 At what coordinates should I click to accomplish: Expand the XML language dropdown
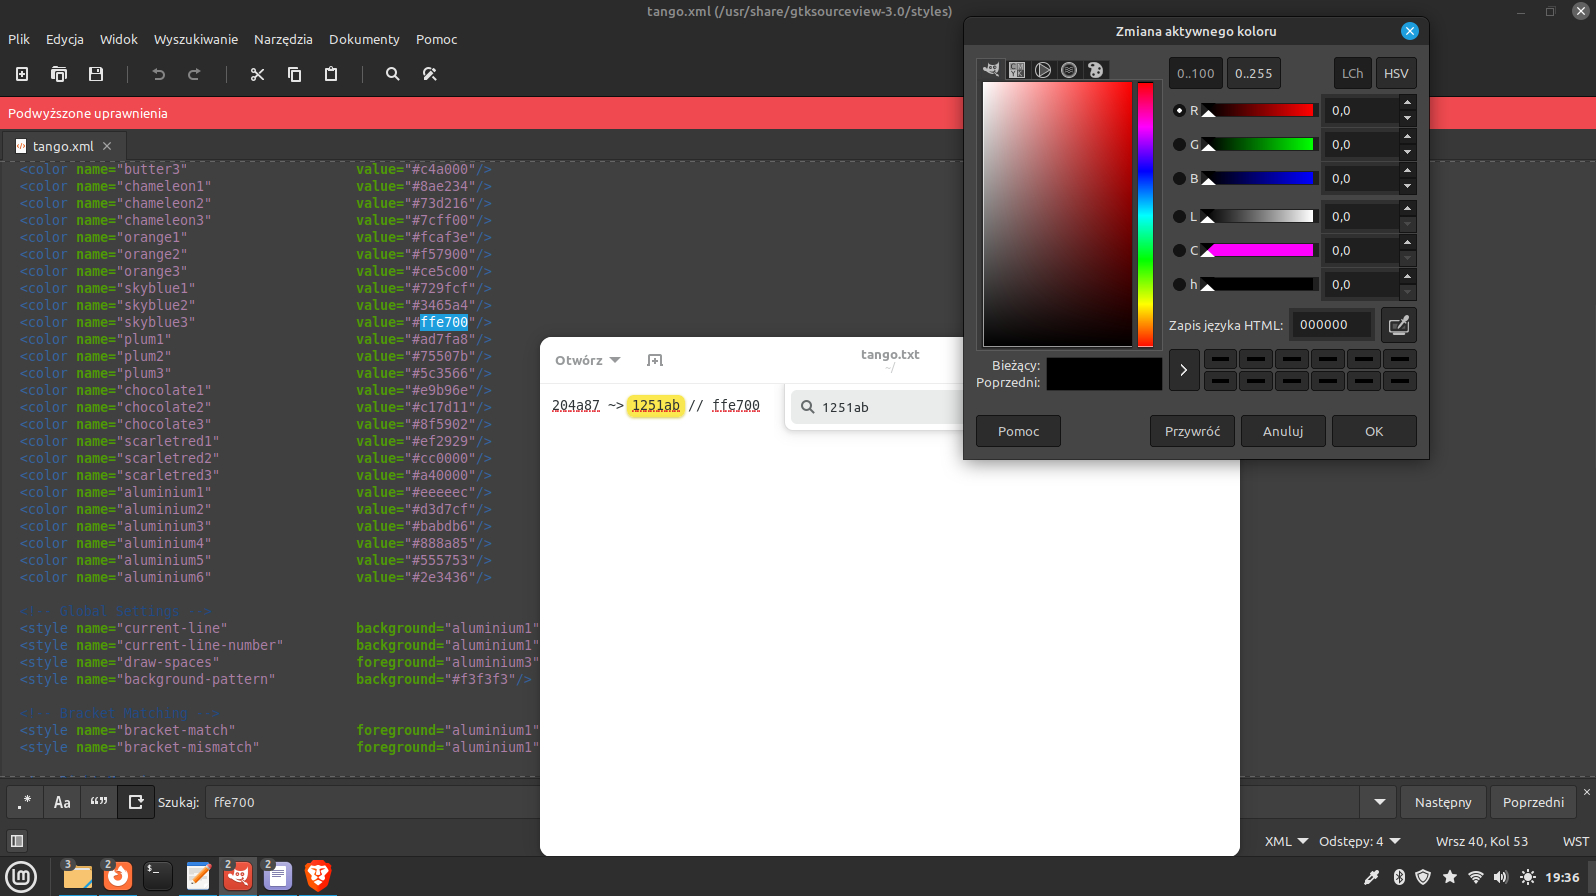coord(1286,841)
